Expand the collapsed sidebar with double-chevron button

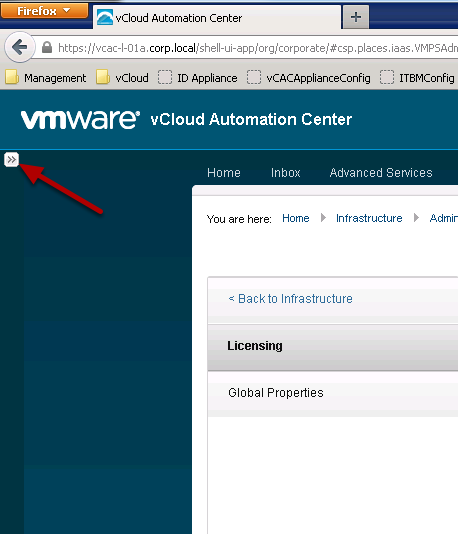[x=11, y=159]
